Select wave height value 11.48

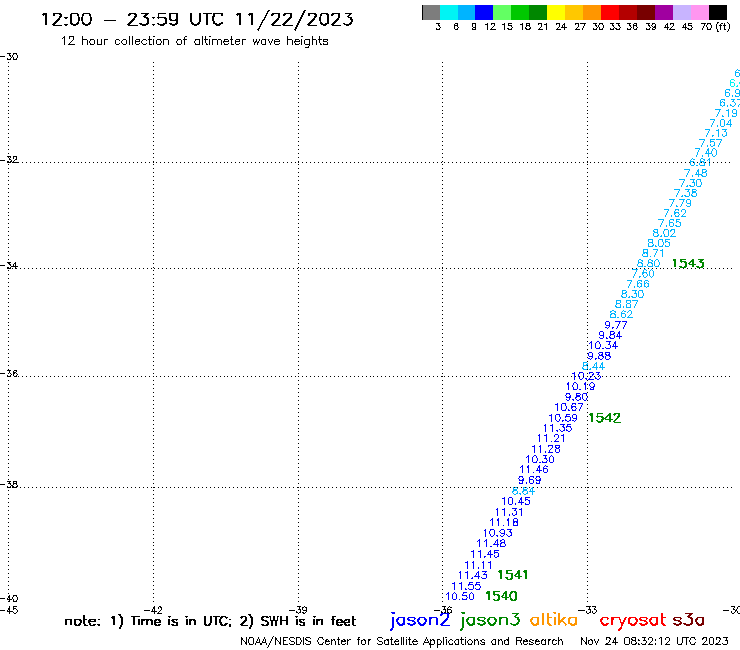tap(491, 543)
